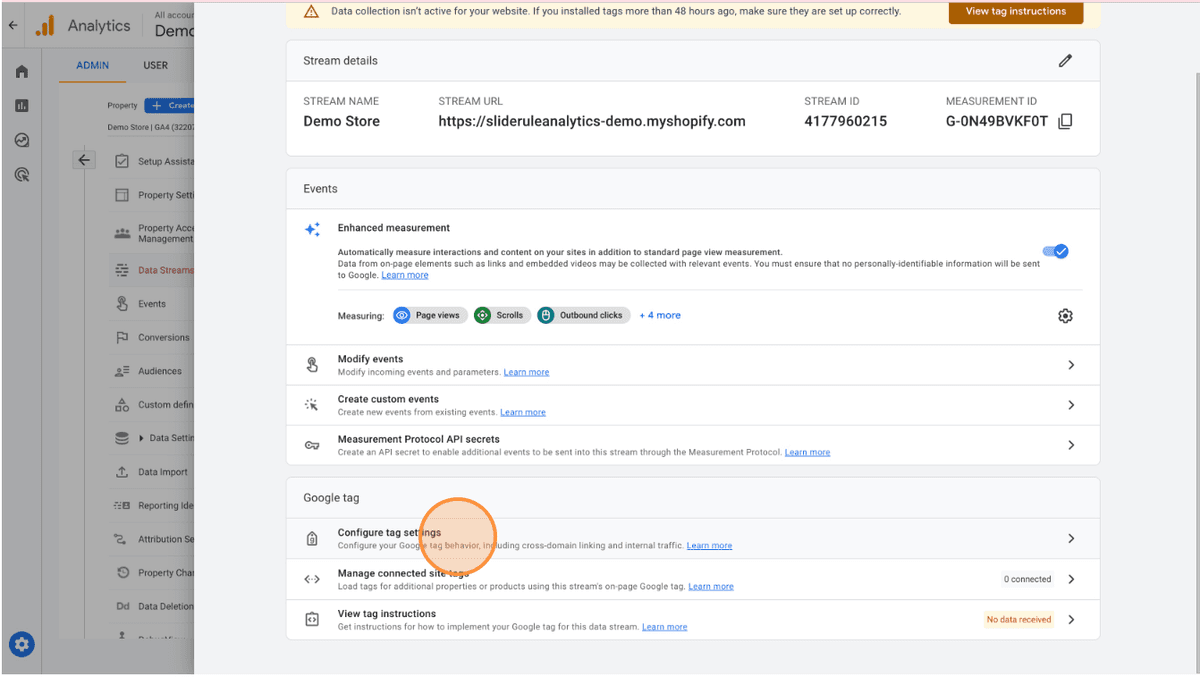Toggle the Enhanced measurement switch
Image resolution: width=1200 pixels, height=678 pixels.
(x=1055, y=251)
